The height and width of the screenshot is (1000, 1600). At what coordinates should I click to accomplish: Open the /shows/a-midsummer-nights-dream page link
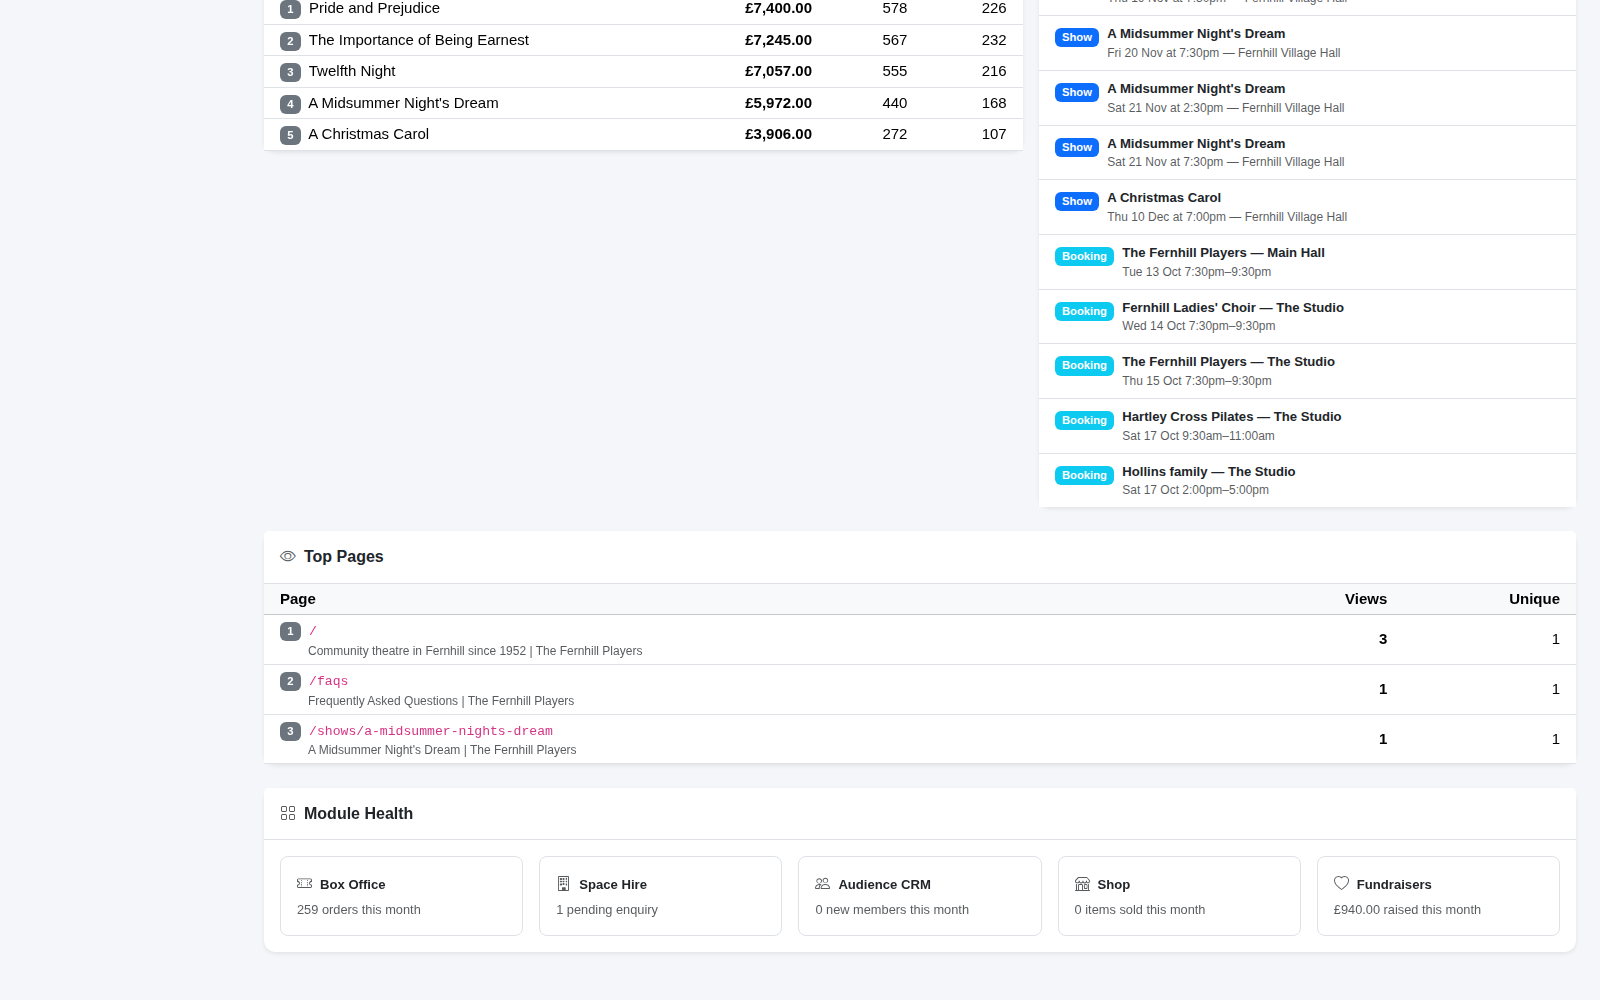430,731
